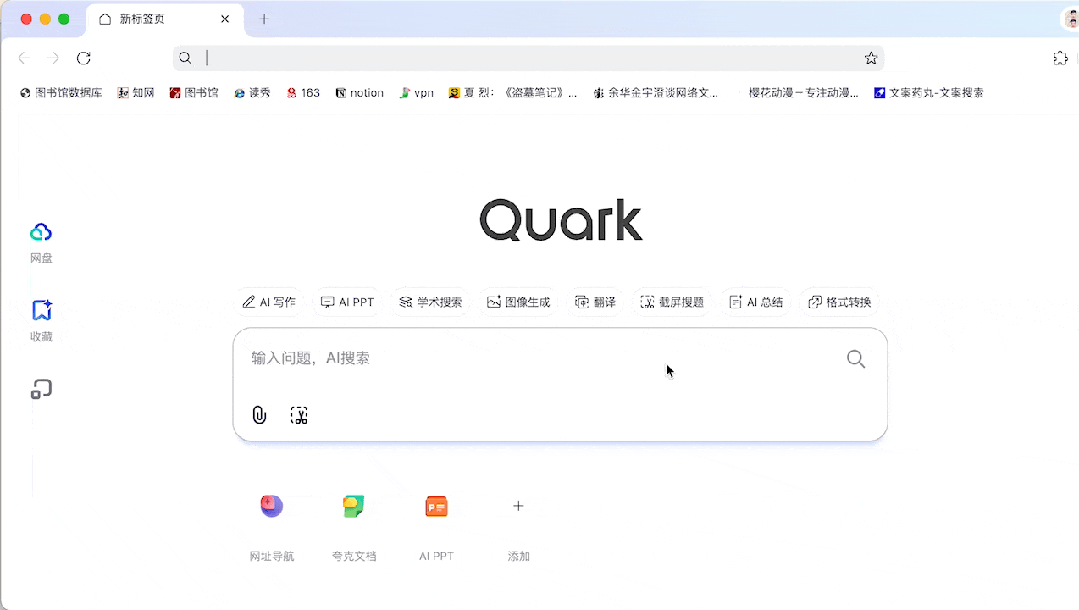1079x610 pixels.
Task: Open image search via the scan icon
Action: 299,415
